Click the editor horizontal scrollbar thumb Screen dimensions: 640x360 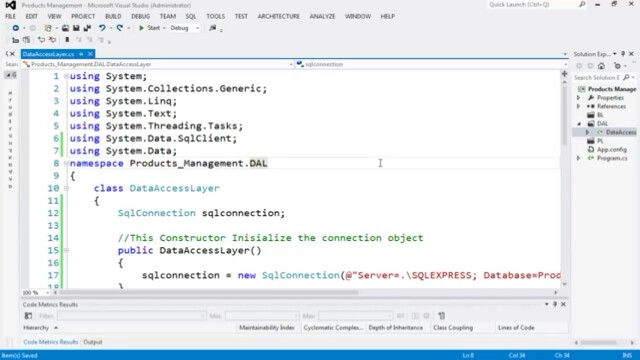point(209,293)
